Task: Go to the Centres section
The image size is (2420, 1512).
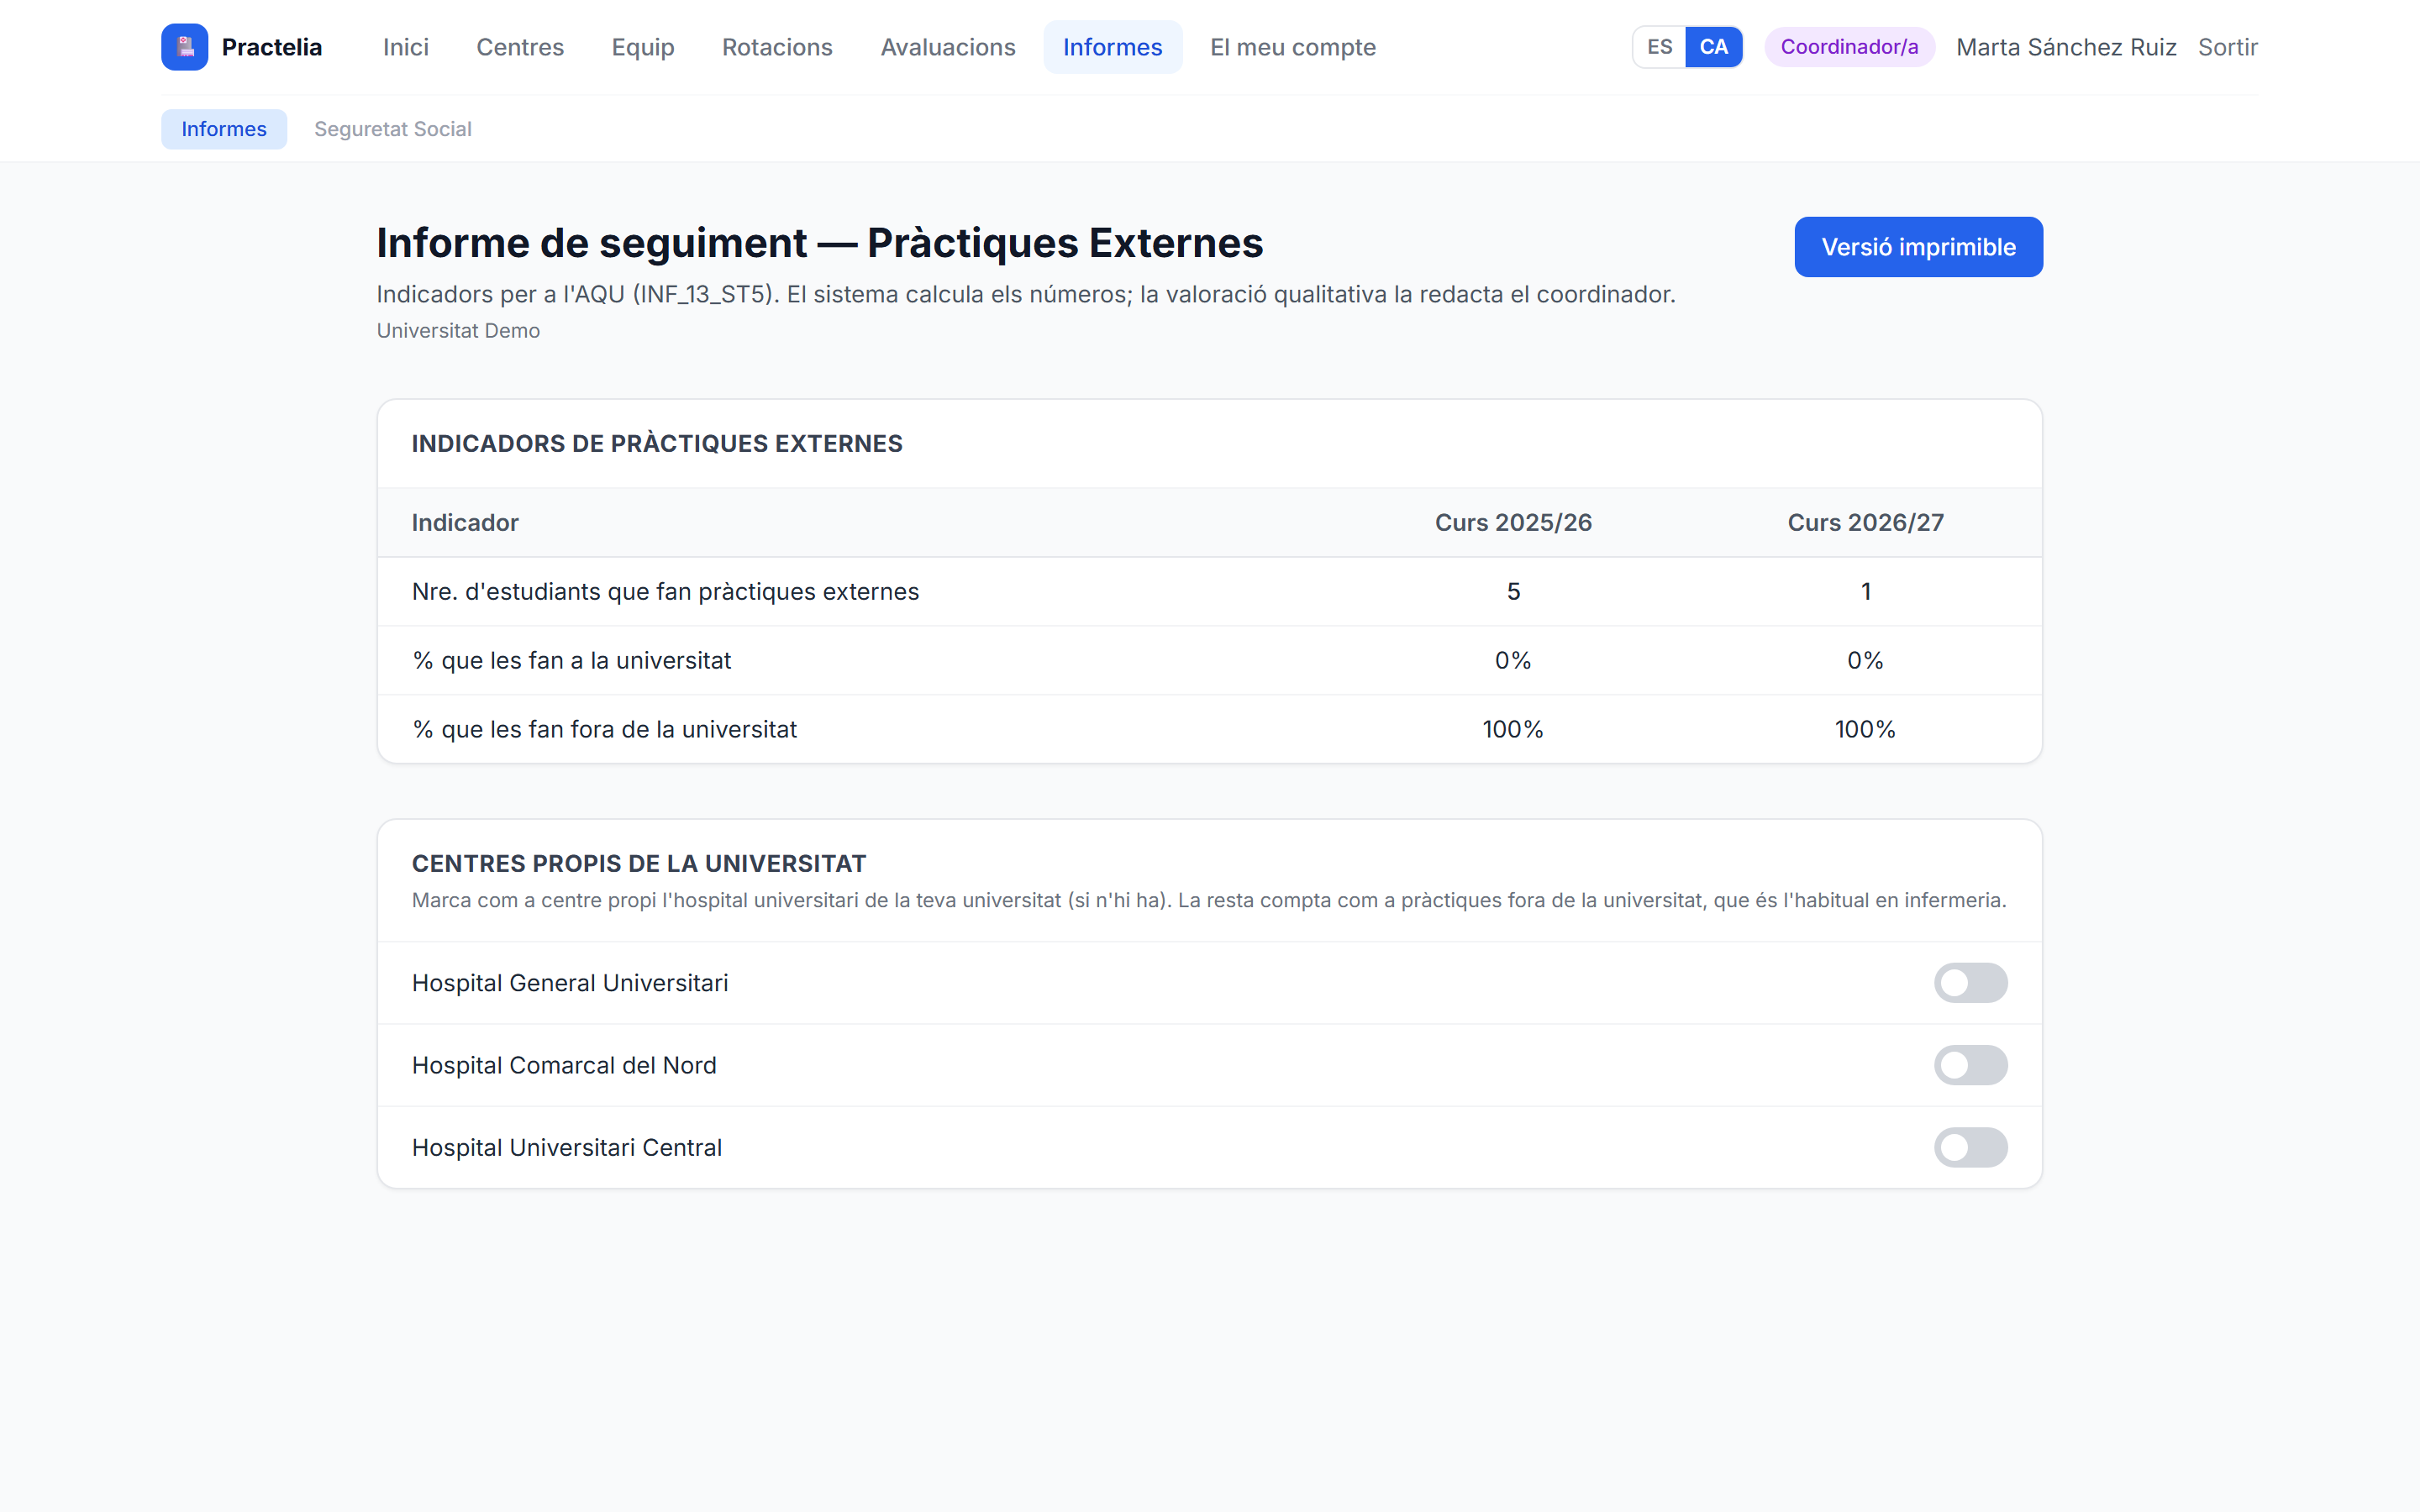Action: tap(520, 47)
